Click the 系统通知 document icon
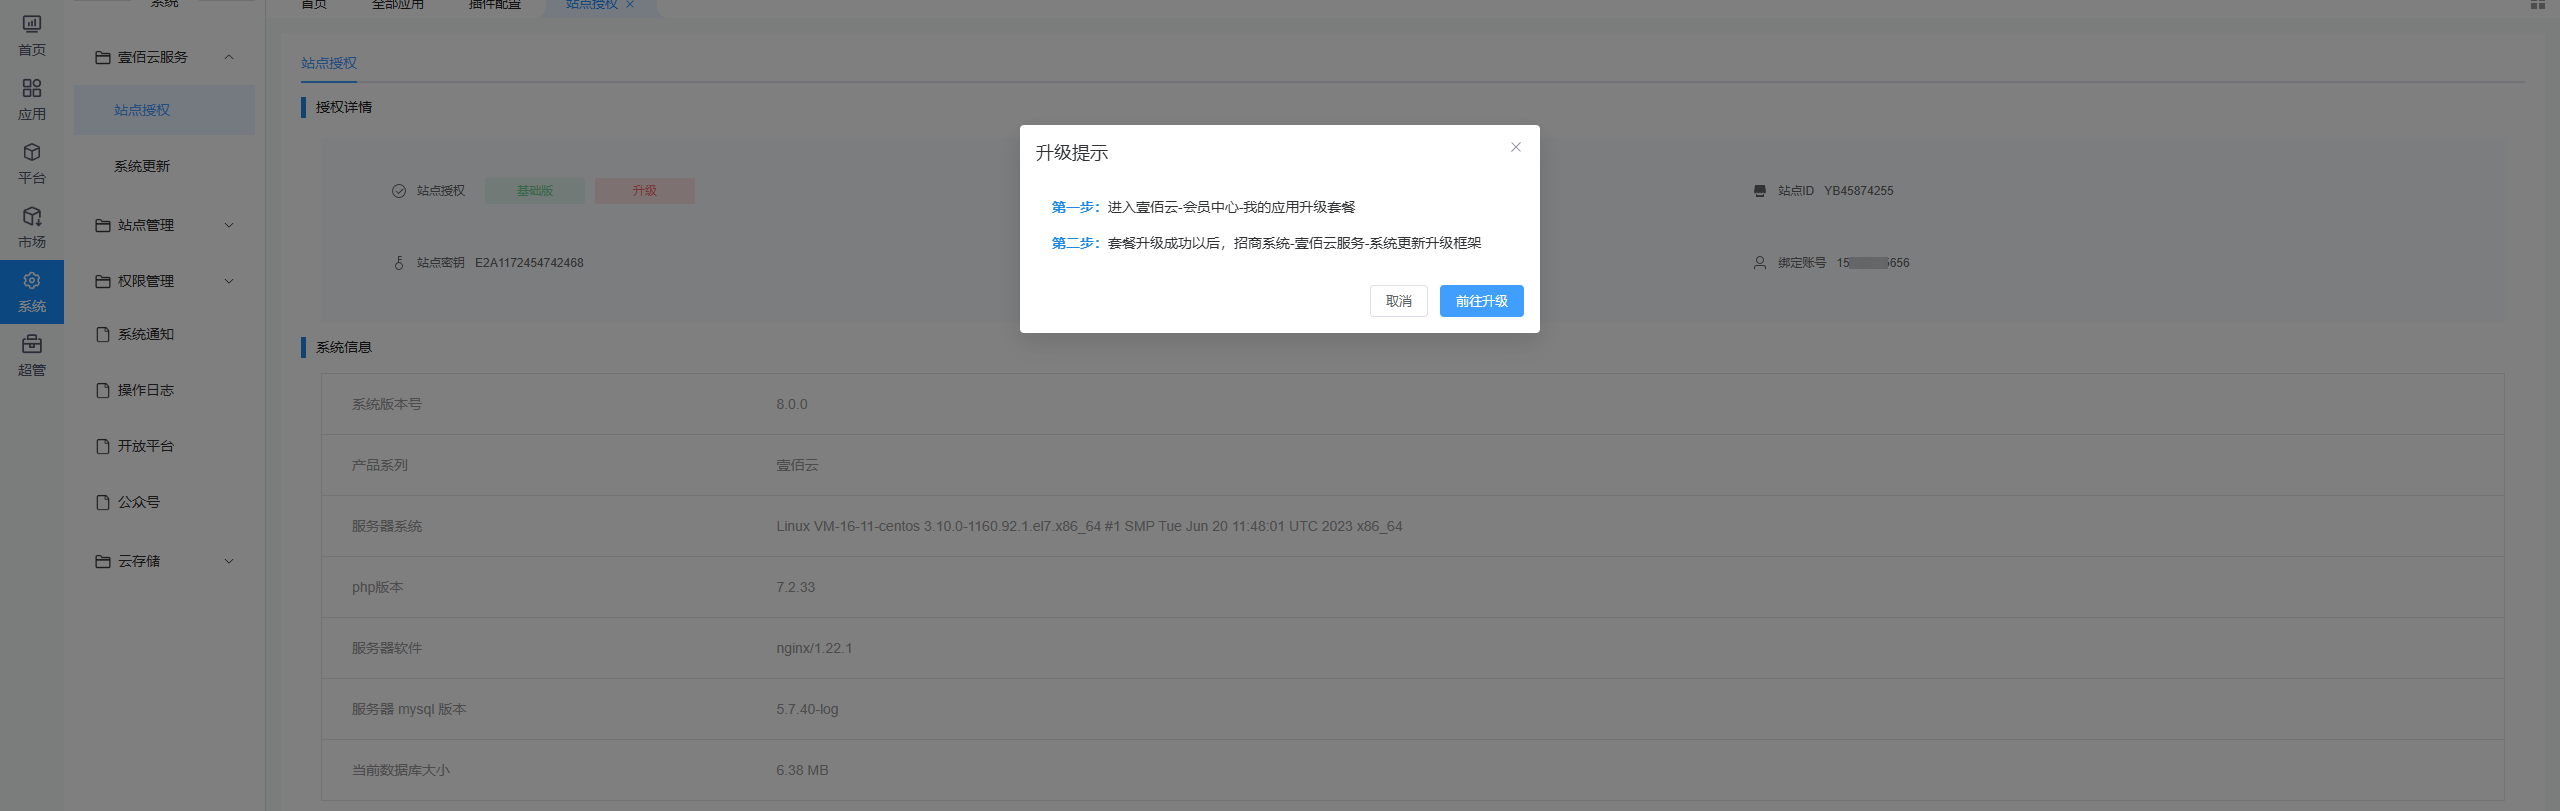The image size is (2560, 811). point(102,334)
